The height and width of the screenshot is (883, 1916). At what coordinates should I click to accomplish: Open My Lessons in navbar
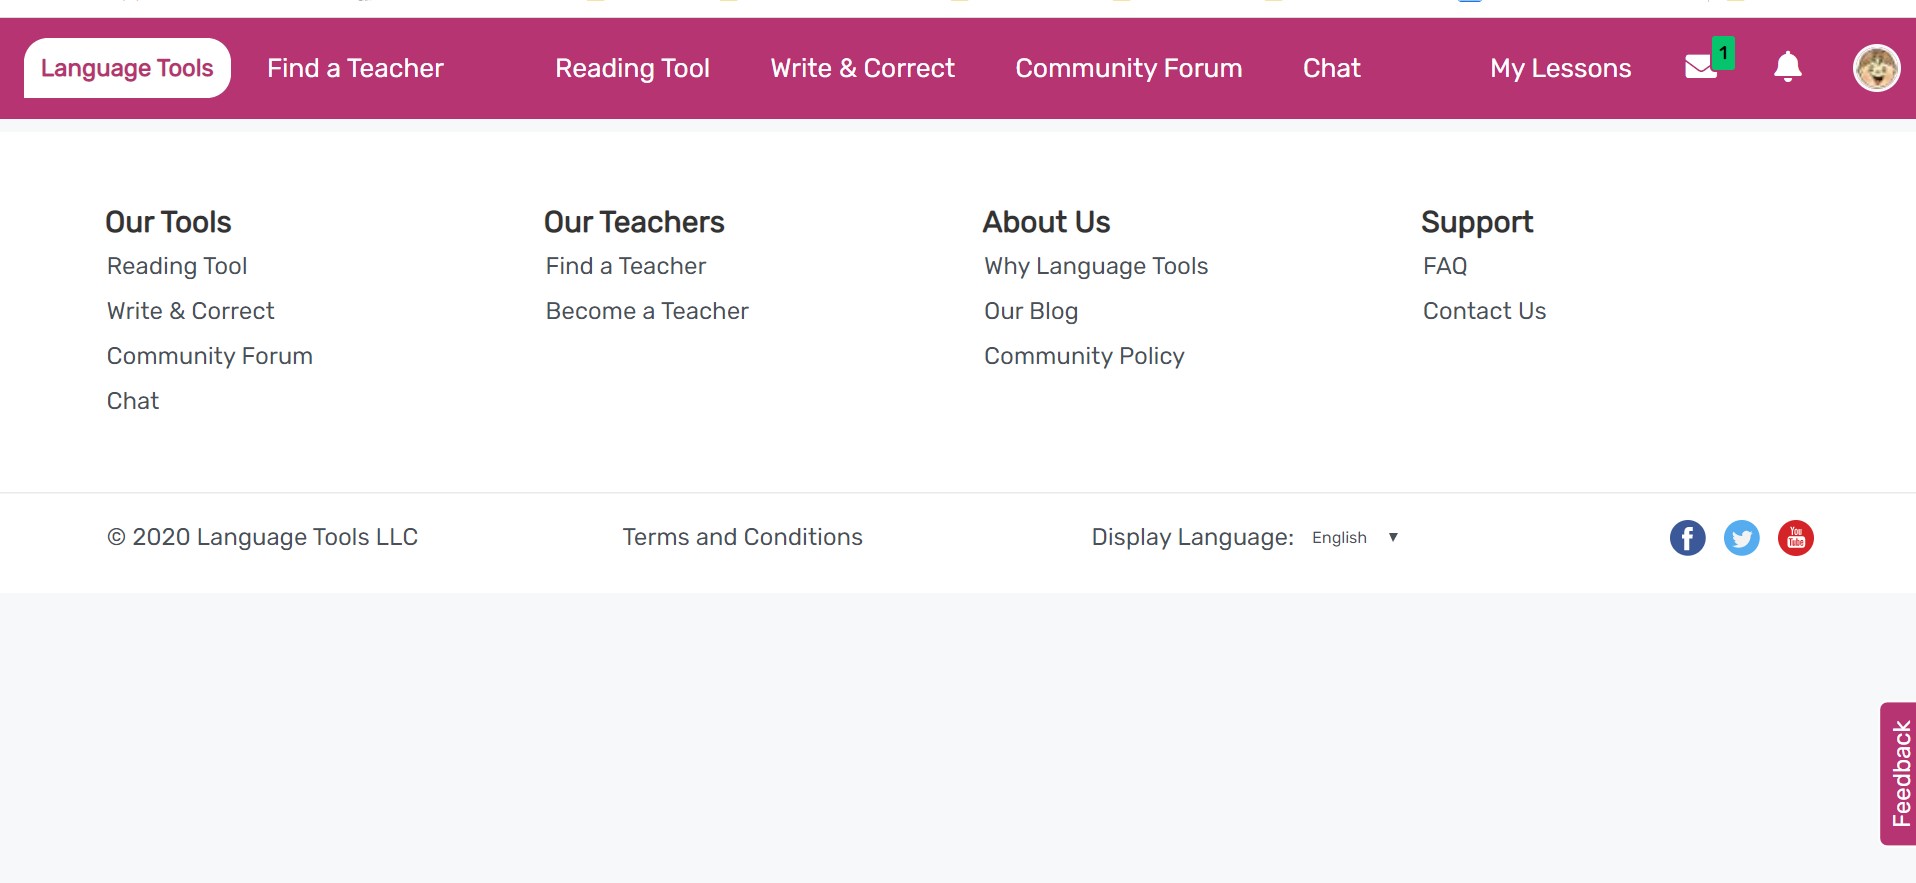click(1560, 68)
